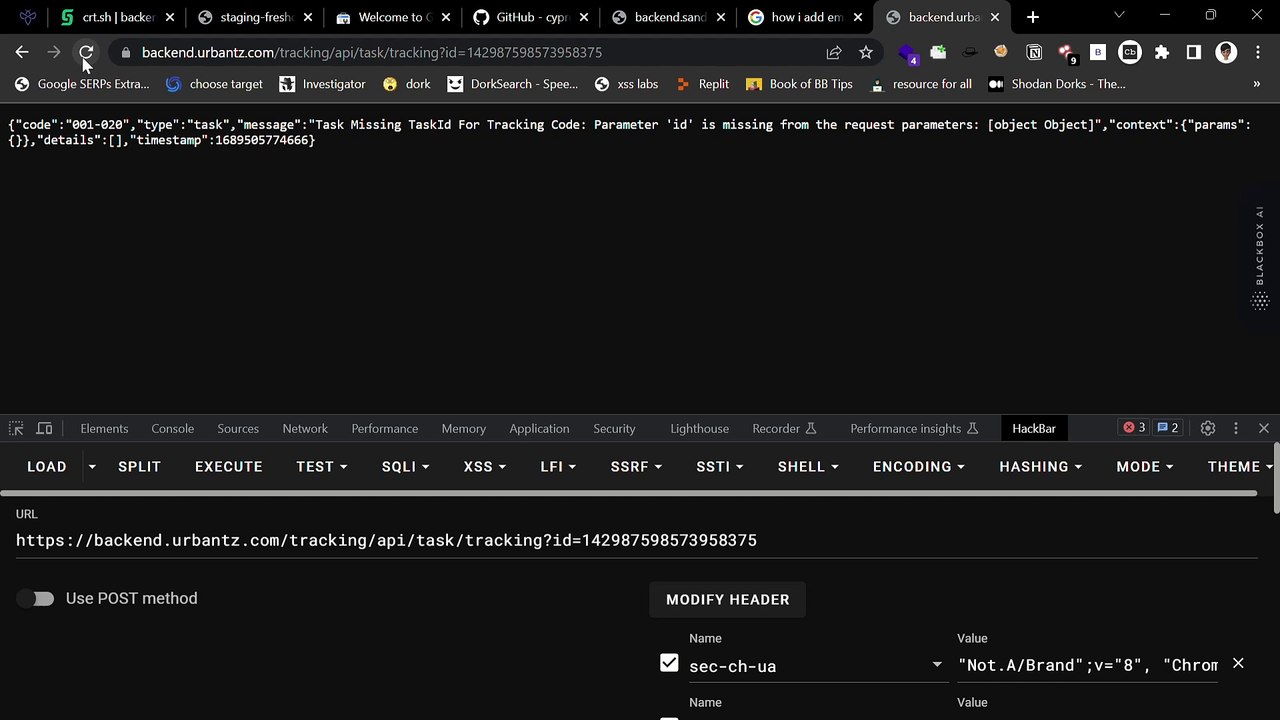Open the Security DevTools tab
The image size is (1280, 720).
click(x=614, y=428)
